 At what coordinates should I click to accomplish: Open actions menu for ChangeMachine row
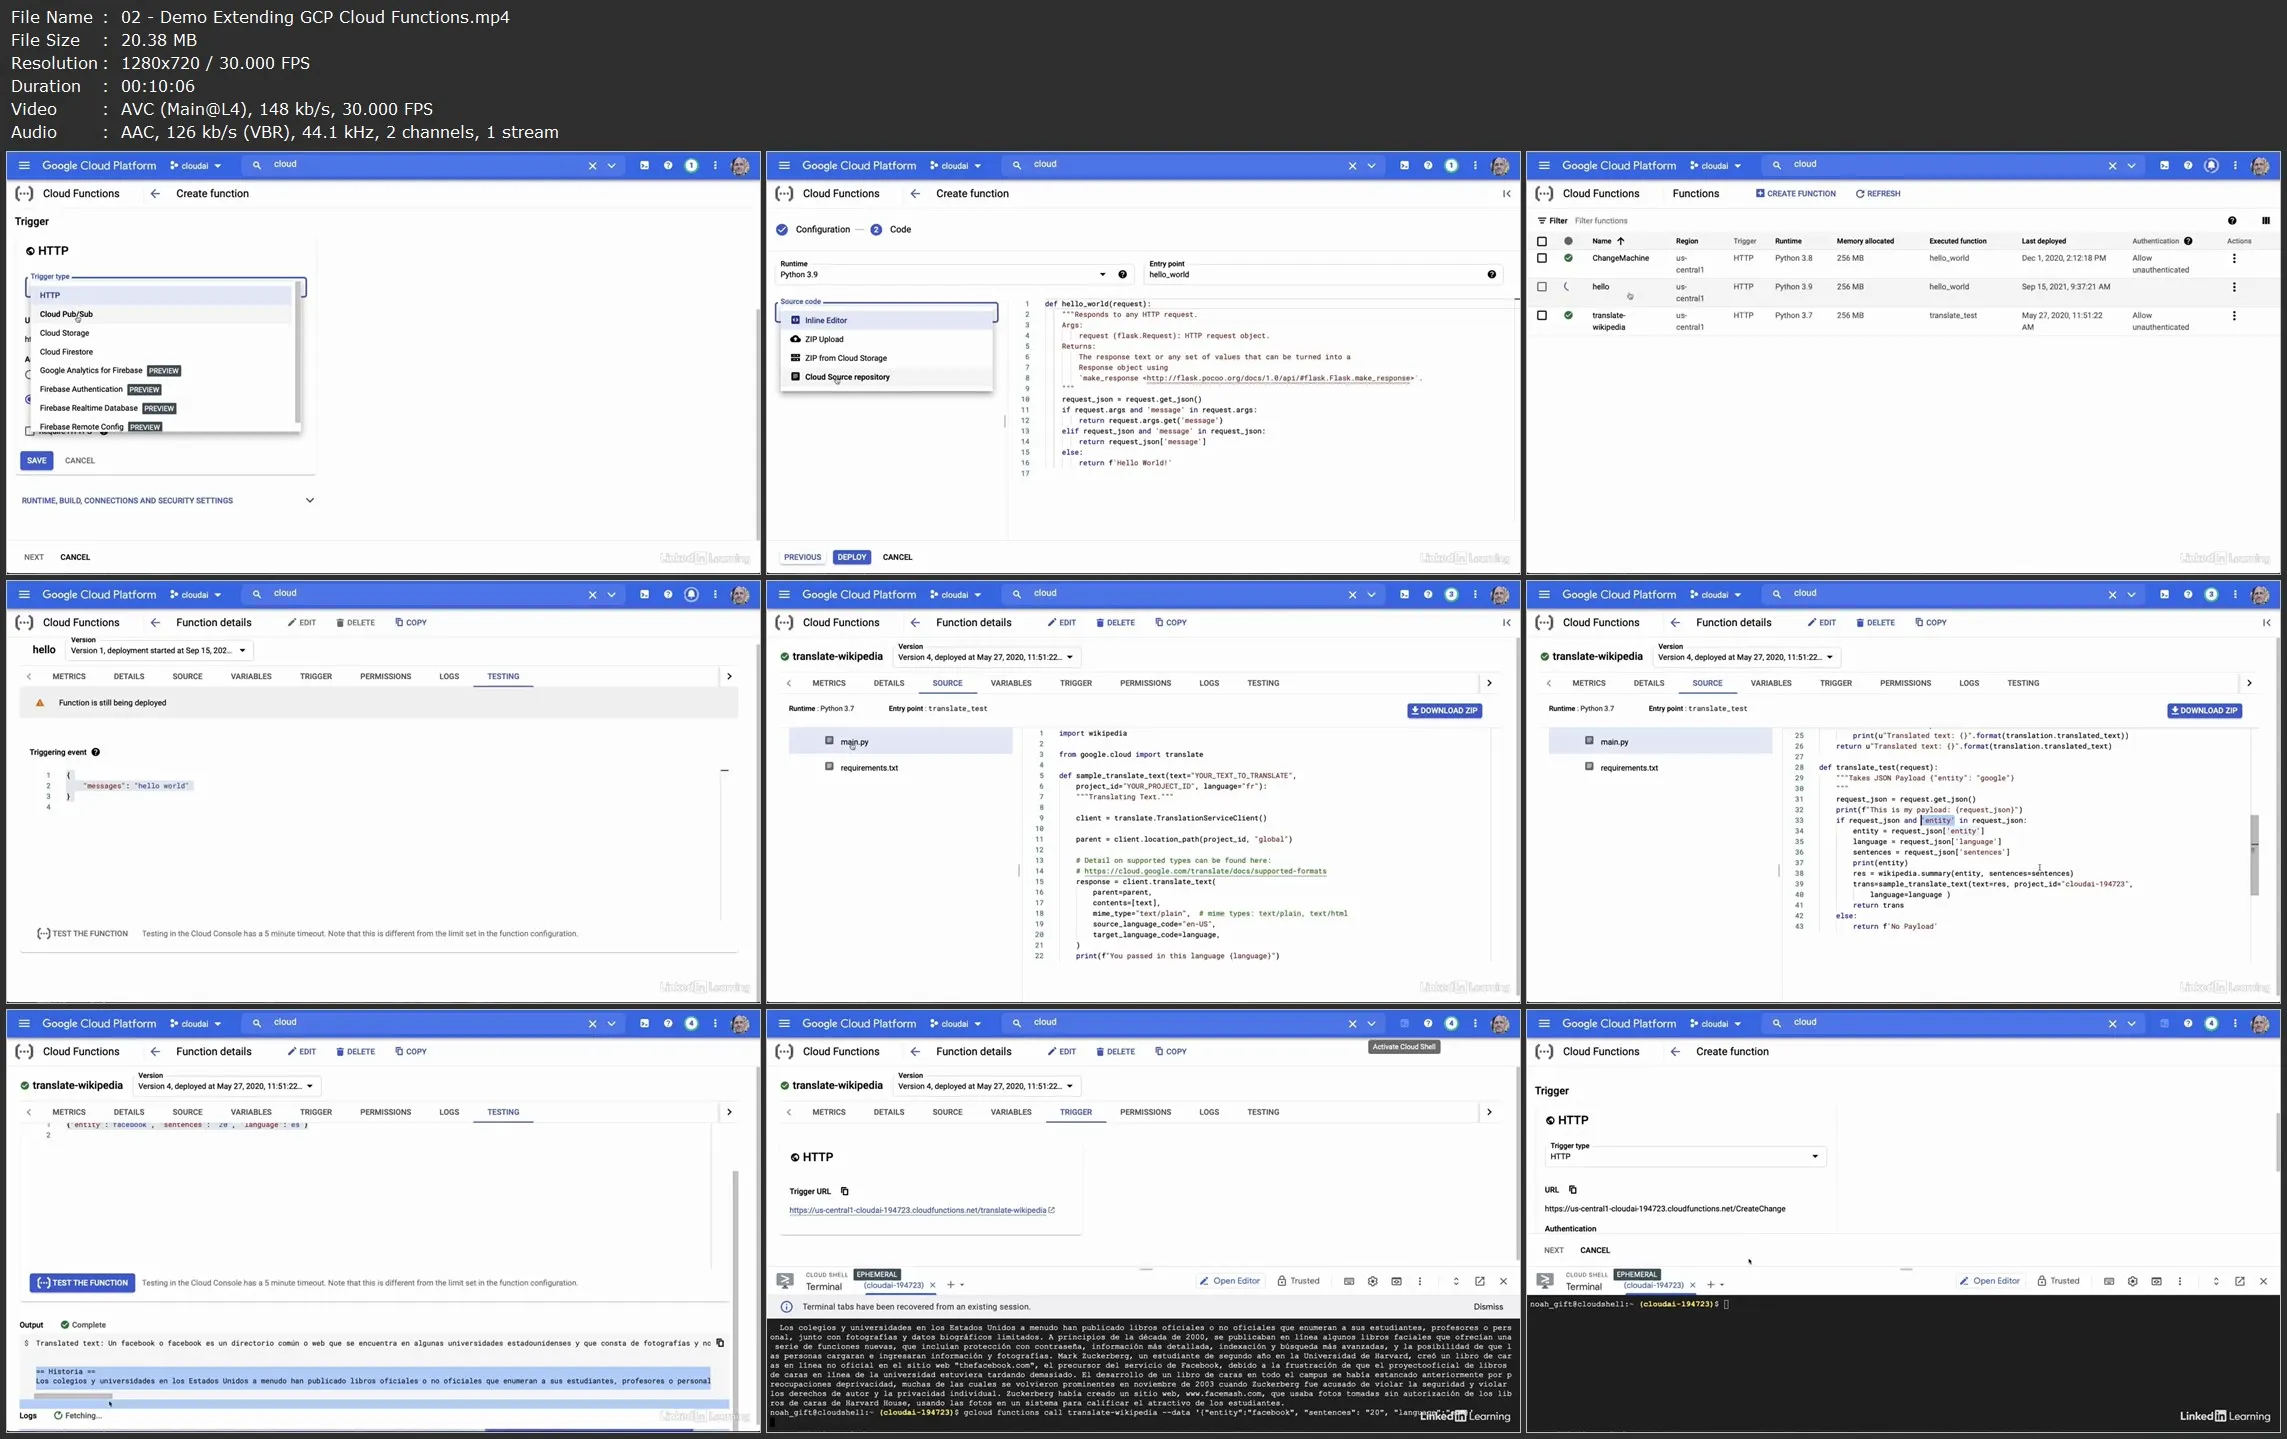coord(2234,259)
